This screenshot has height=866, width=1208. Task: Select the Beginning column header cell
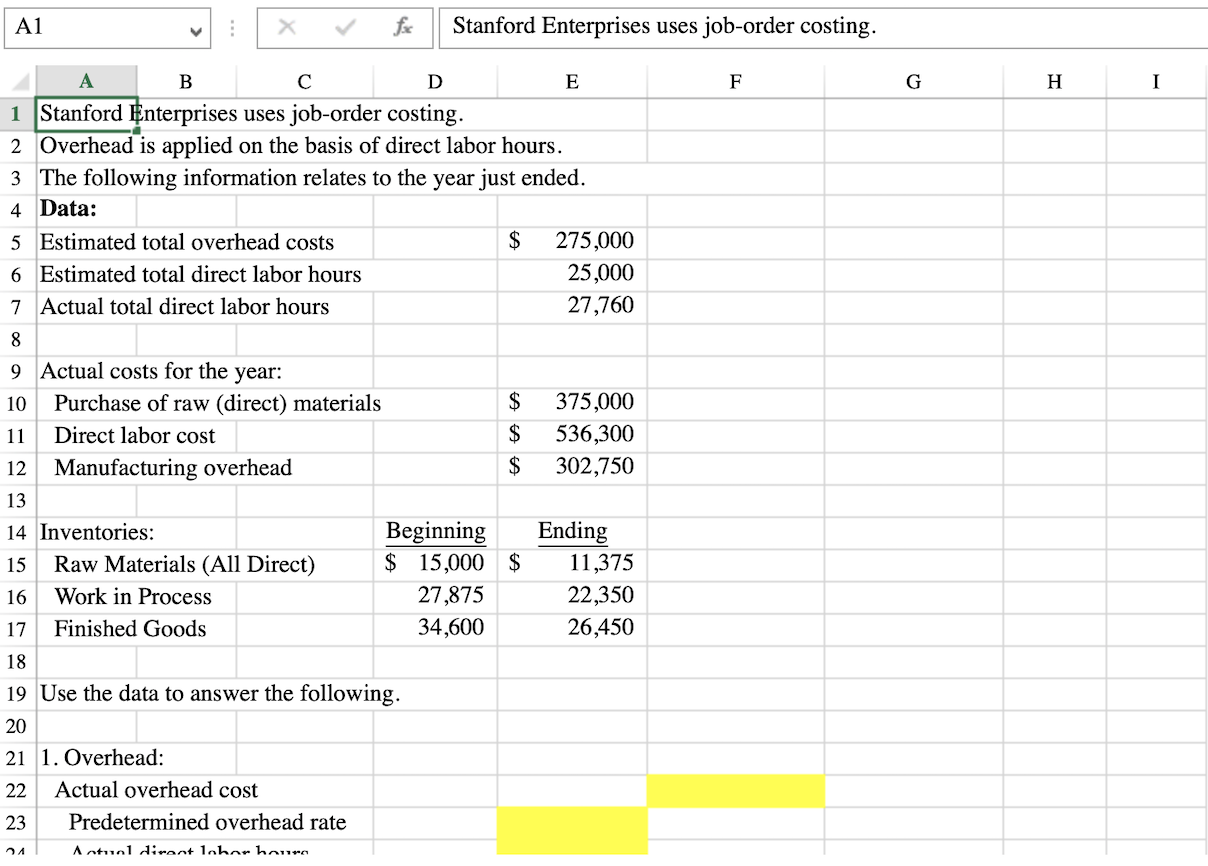coord(435,532)
